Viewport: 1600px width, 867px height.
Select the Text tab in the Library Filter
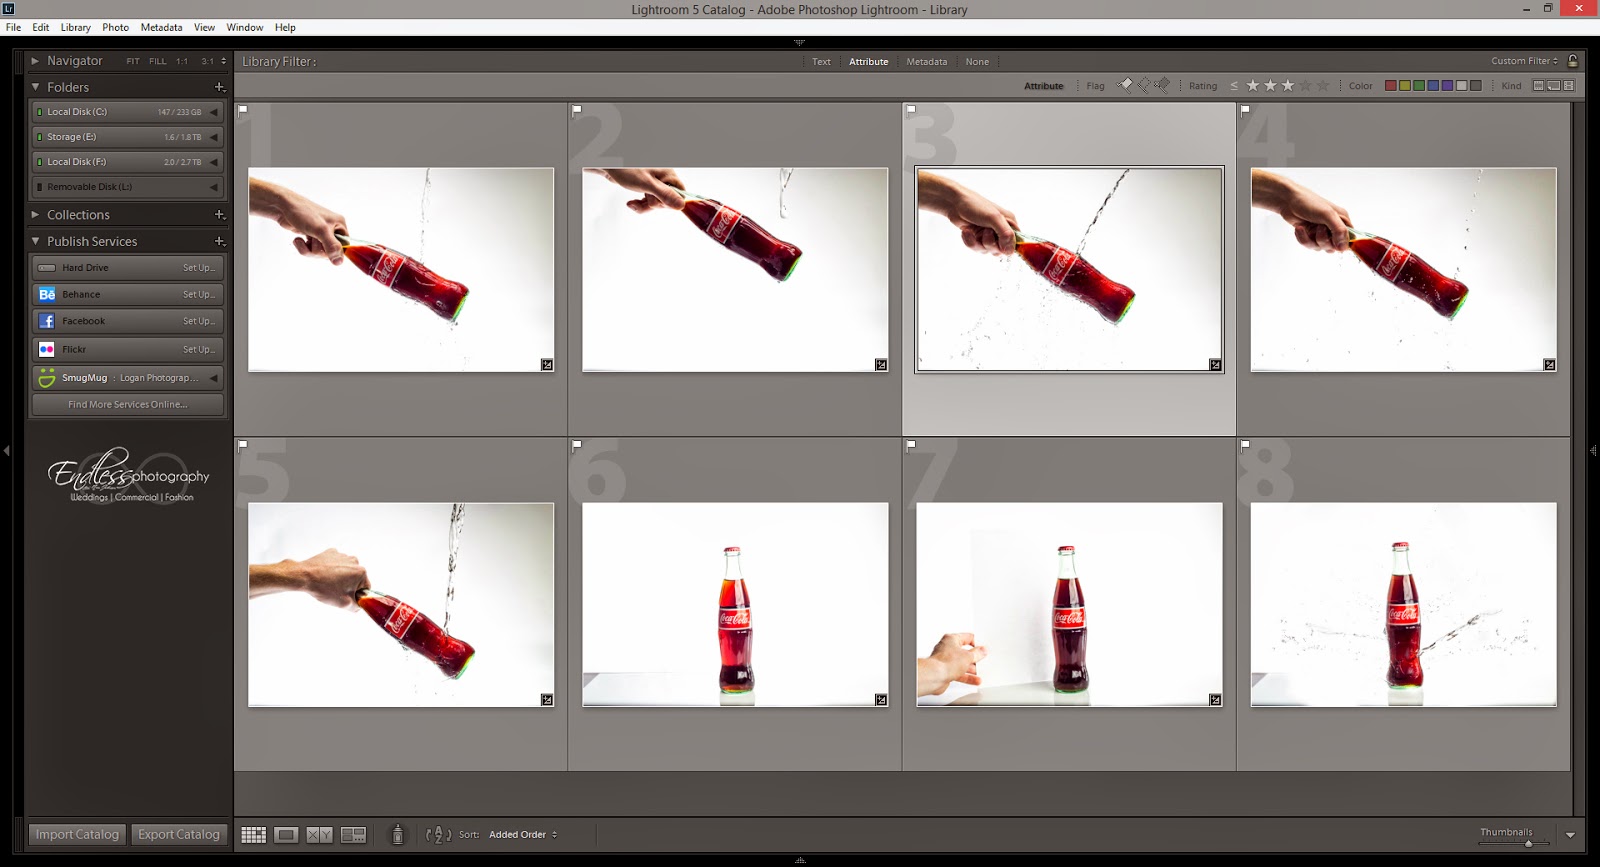coord(821,62)
